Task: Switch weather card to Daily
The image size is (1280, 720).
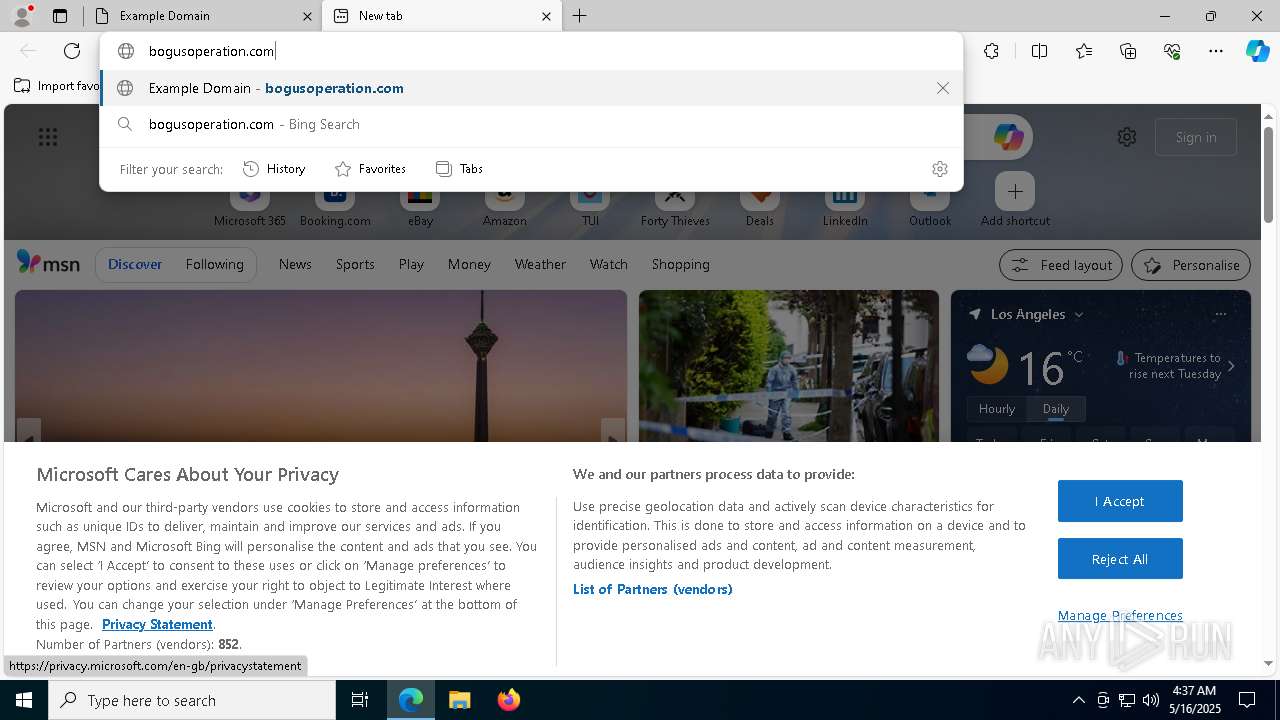Action: coord(1056,409)
